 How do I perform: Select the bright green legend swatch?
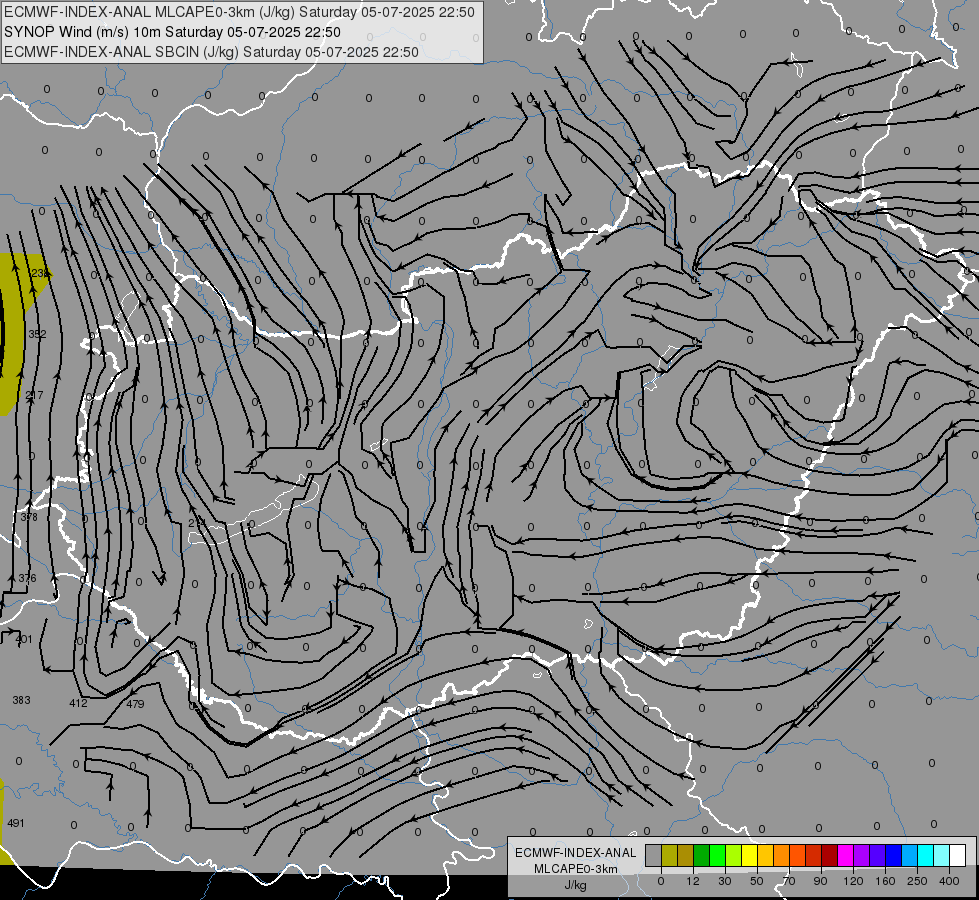coord(717,856)
